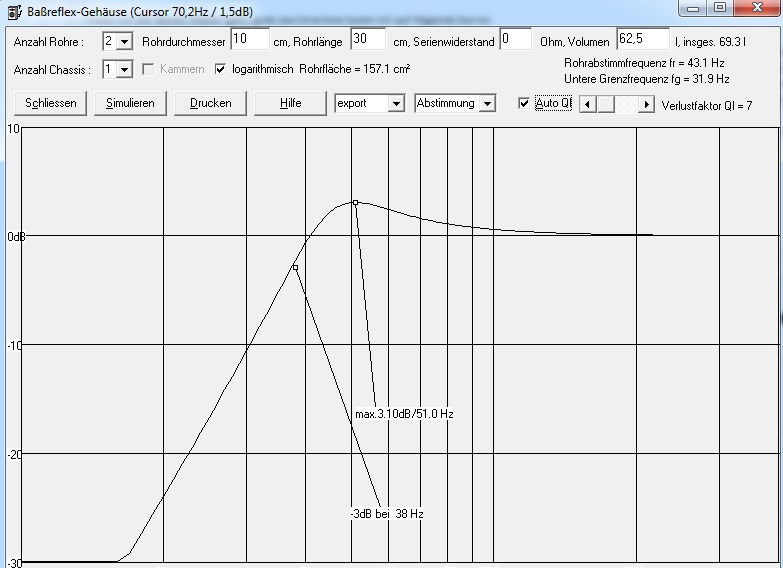
Task: Click the Drucken button
Action: point(210,103)
